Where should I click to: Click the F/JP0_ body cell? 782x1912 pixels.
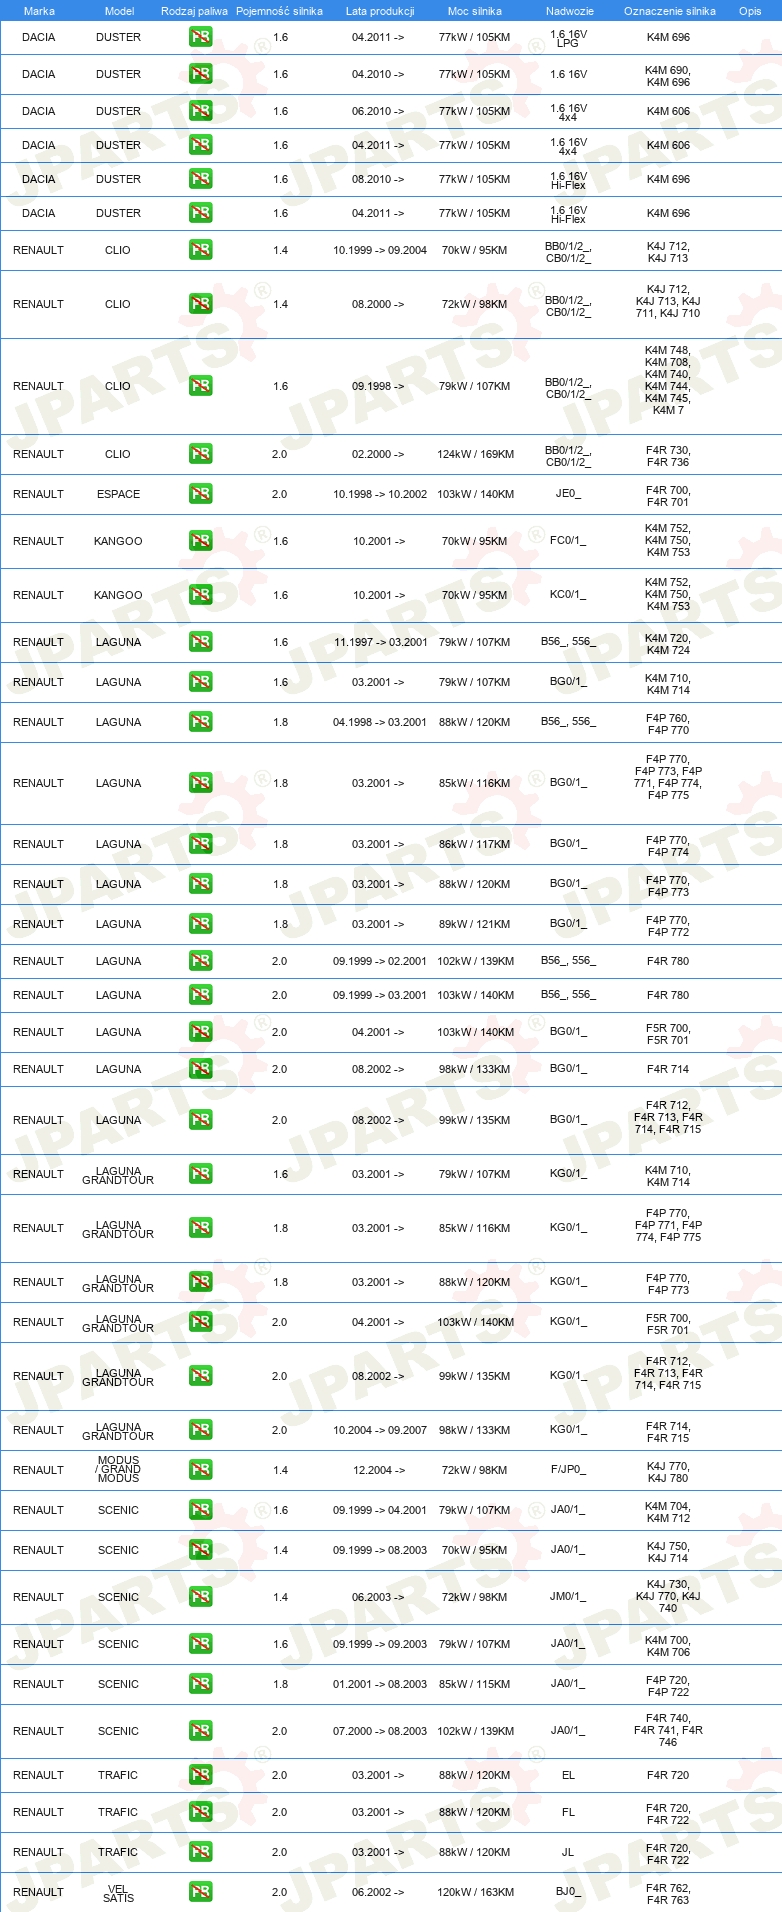click(568, 1470)
